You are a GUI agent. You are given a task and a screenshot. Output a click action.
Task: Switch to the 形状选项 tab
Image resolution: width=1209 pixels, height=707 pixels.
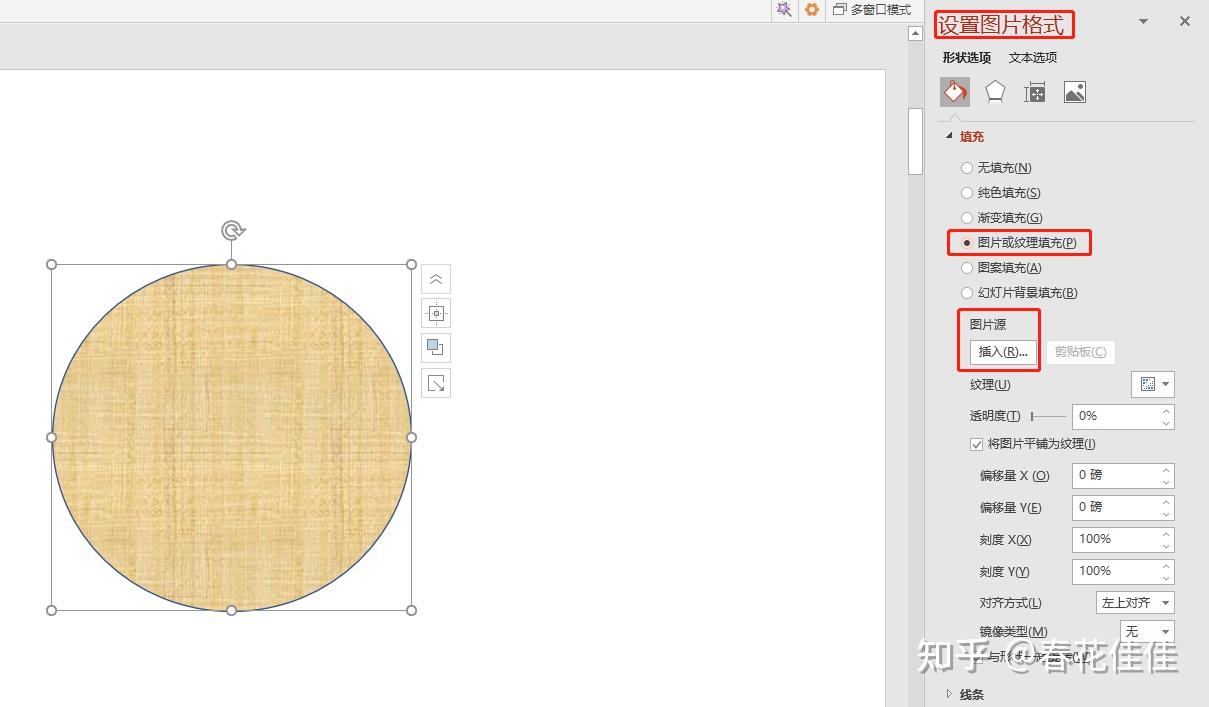[x=967, y=57]
